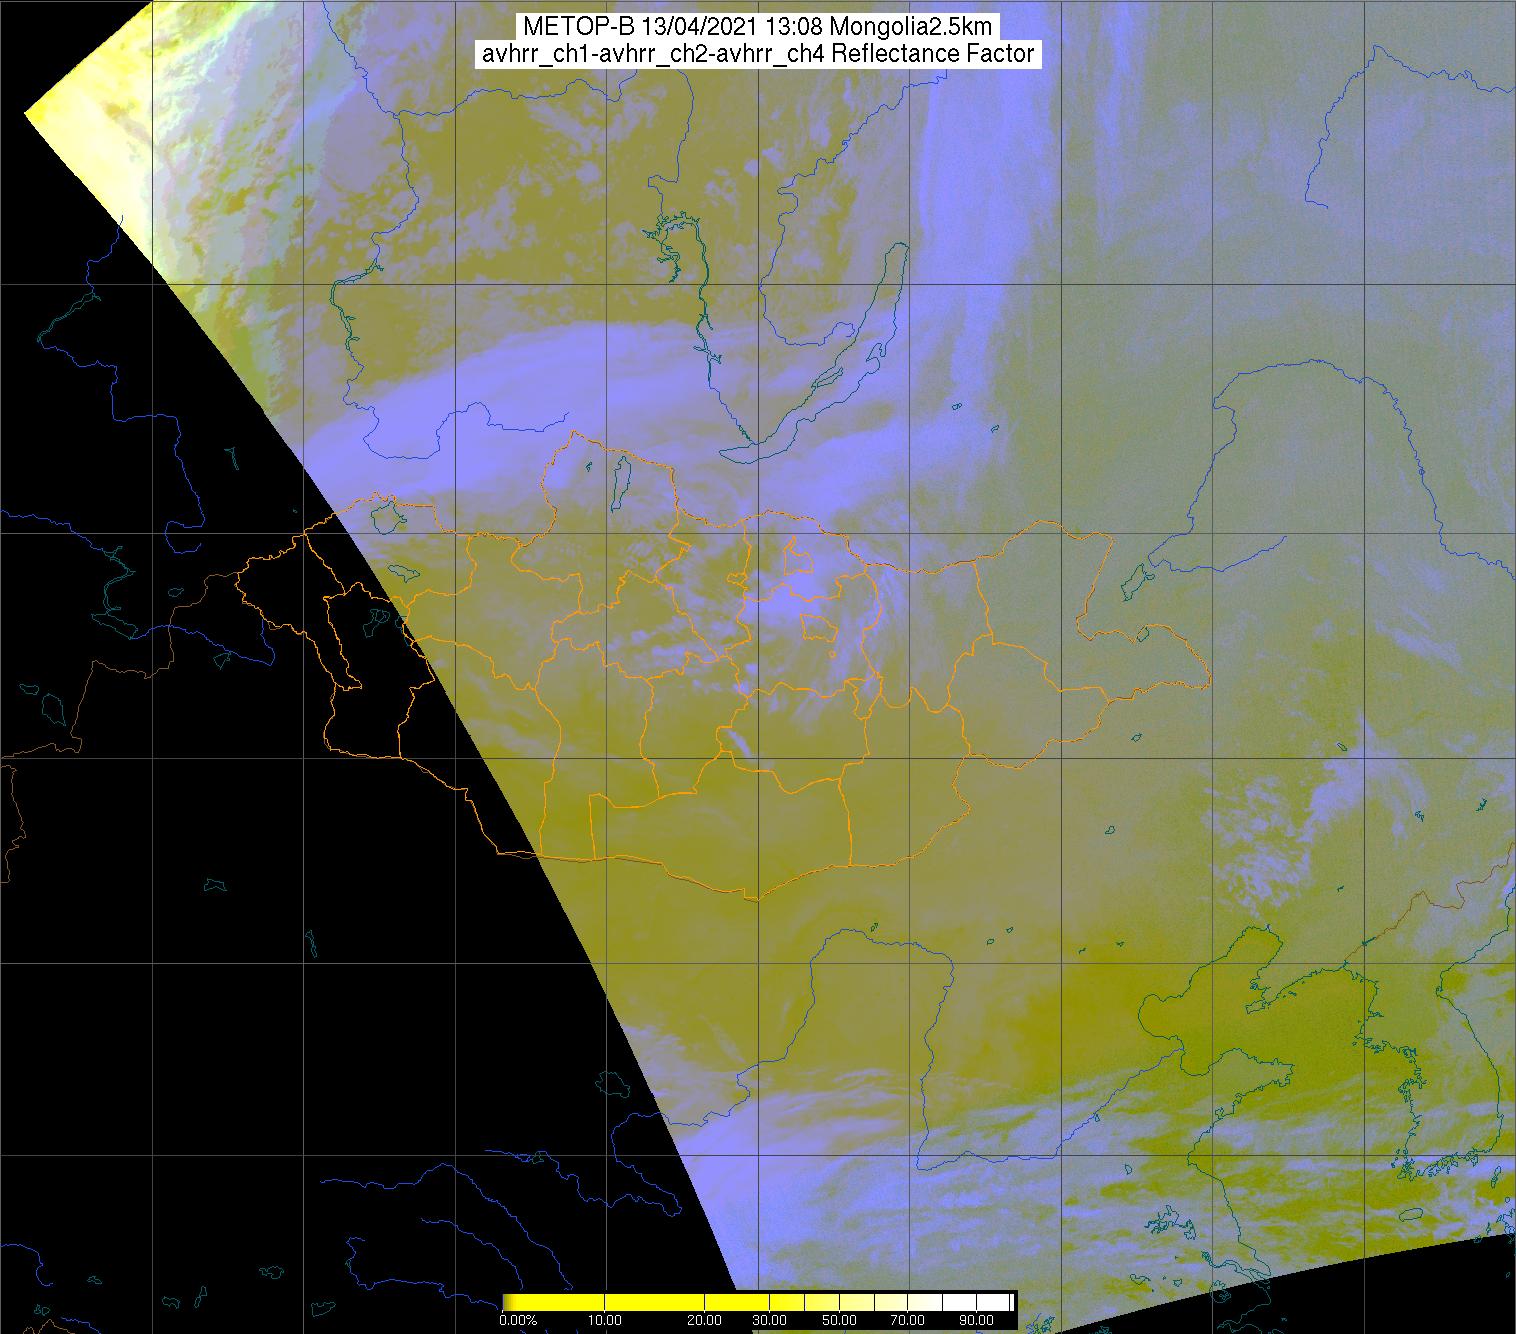The height and width of the screenshot is (1334, 1516).
Task: Click the '50.00' colorbar label
Action: [x=840, y=1321]
